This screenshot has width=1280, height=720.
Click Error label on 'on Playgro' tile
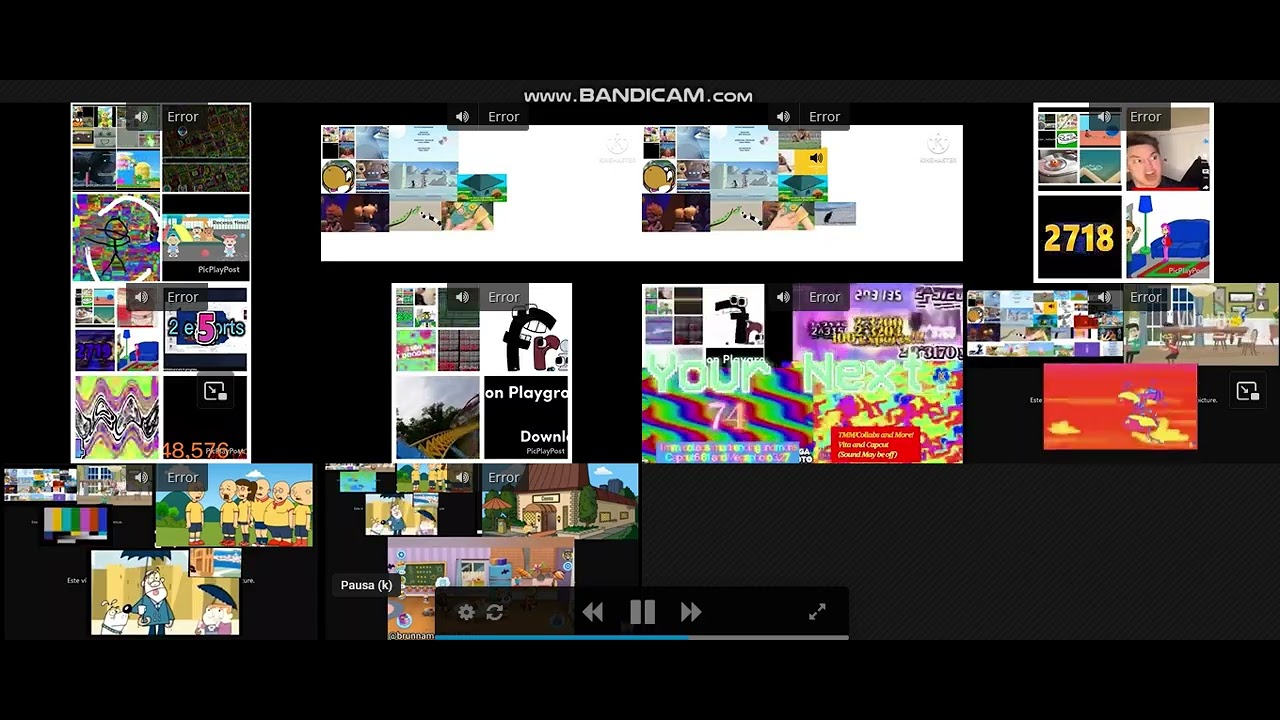[504, 297]
